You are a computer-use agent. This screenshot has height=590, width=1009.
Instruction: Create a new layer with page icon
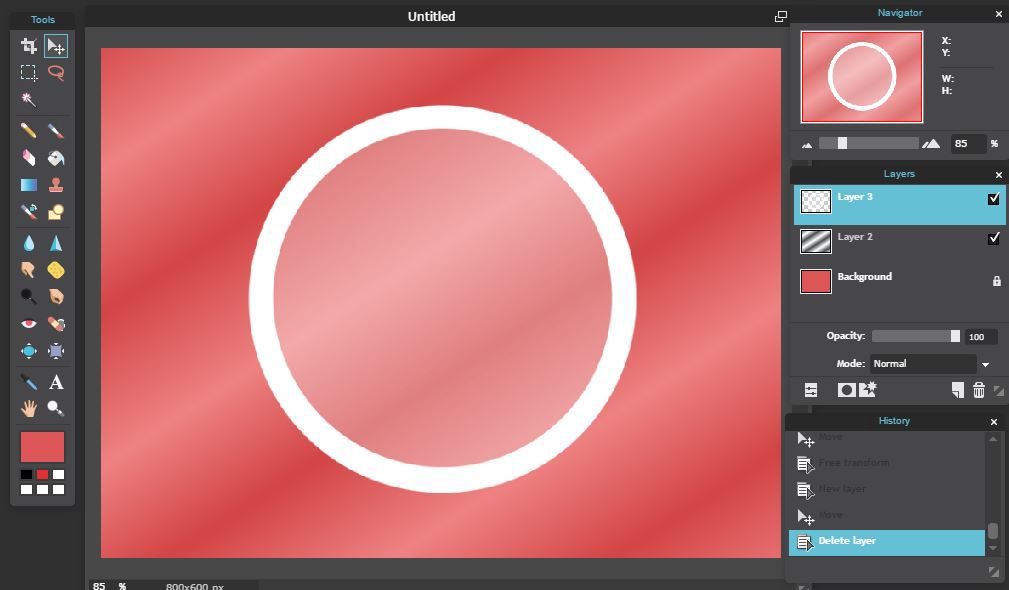pyautogui.click(x=958, y=390)
